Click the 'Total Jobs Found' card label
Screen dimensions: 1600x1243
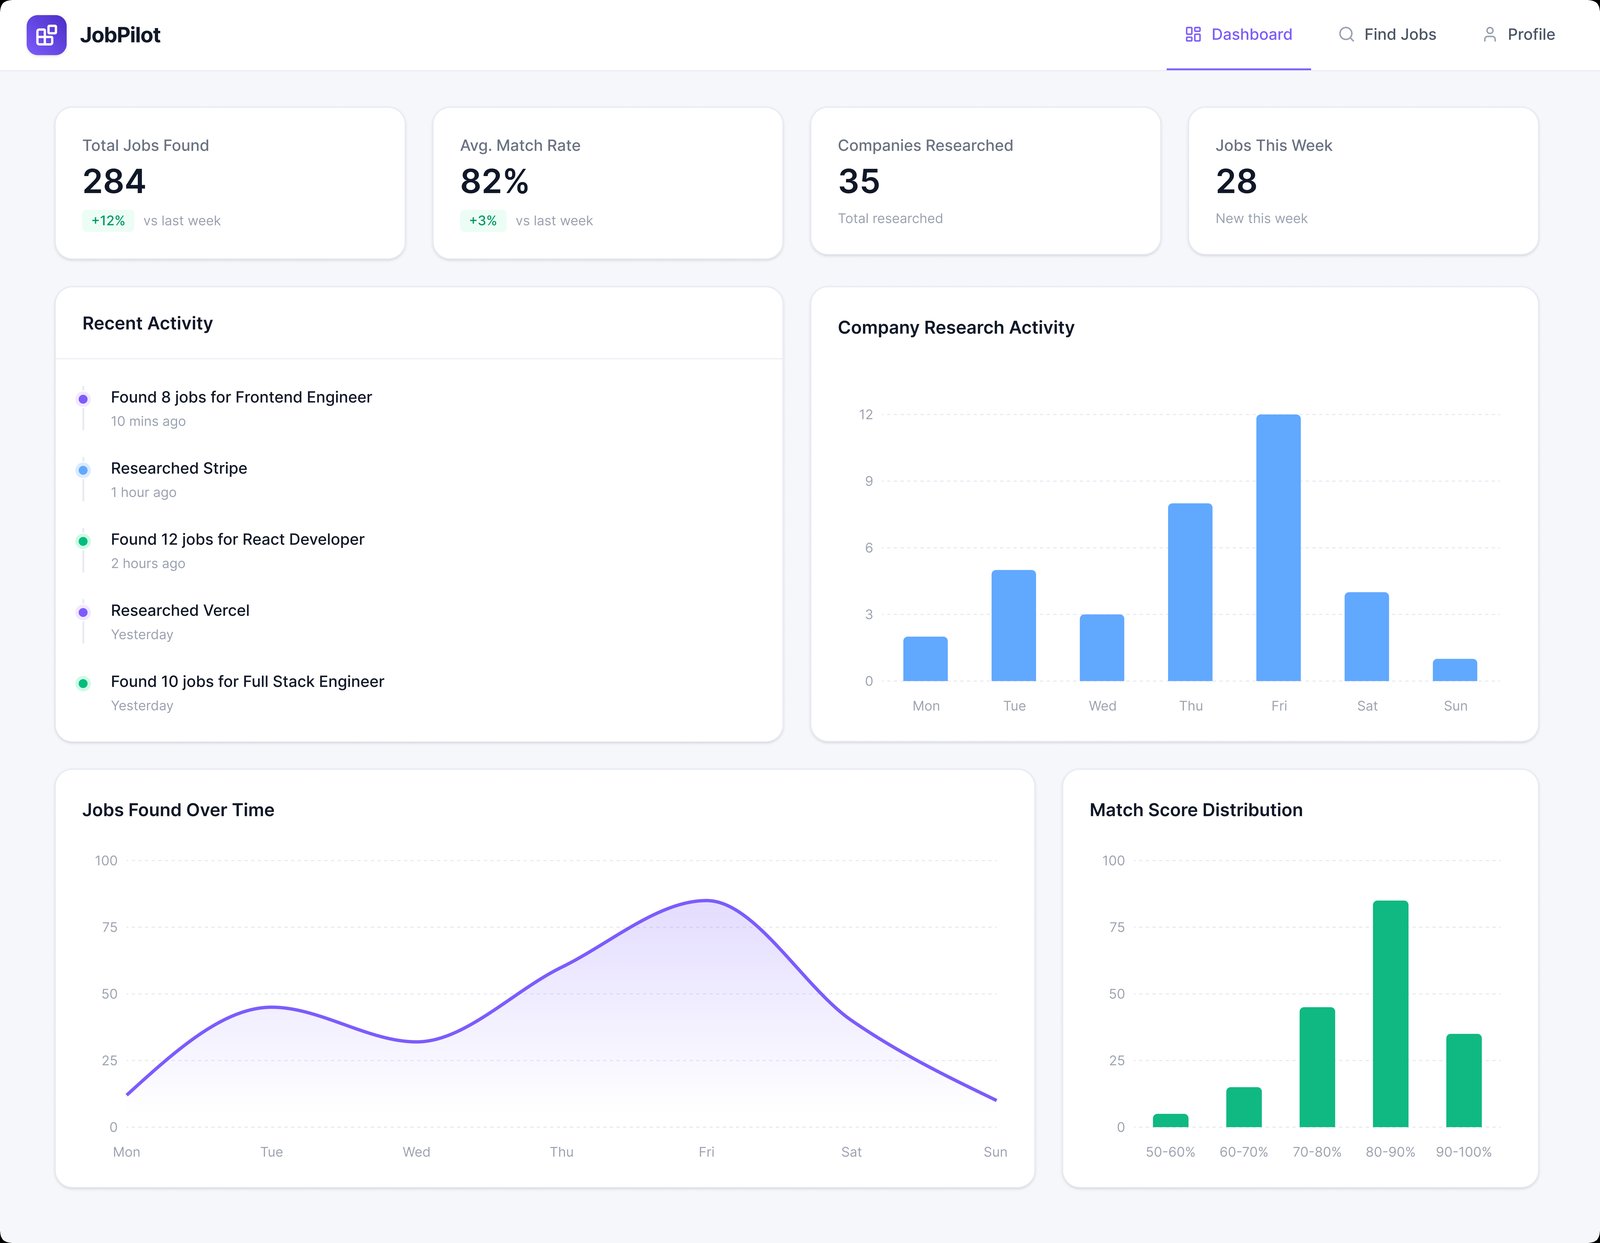145,145
